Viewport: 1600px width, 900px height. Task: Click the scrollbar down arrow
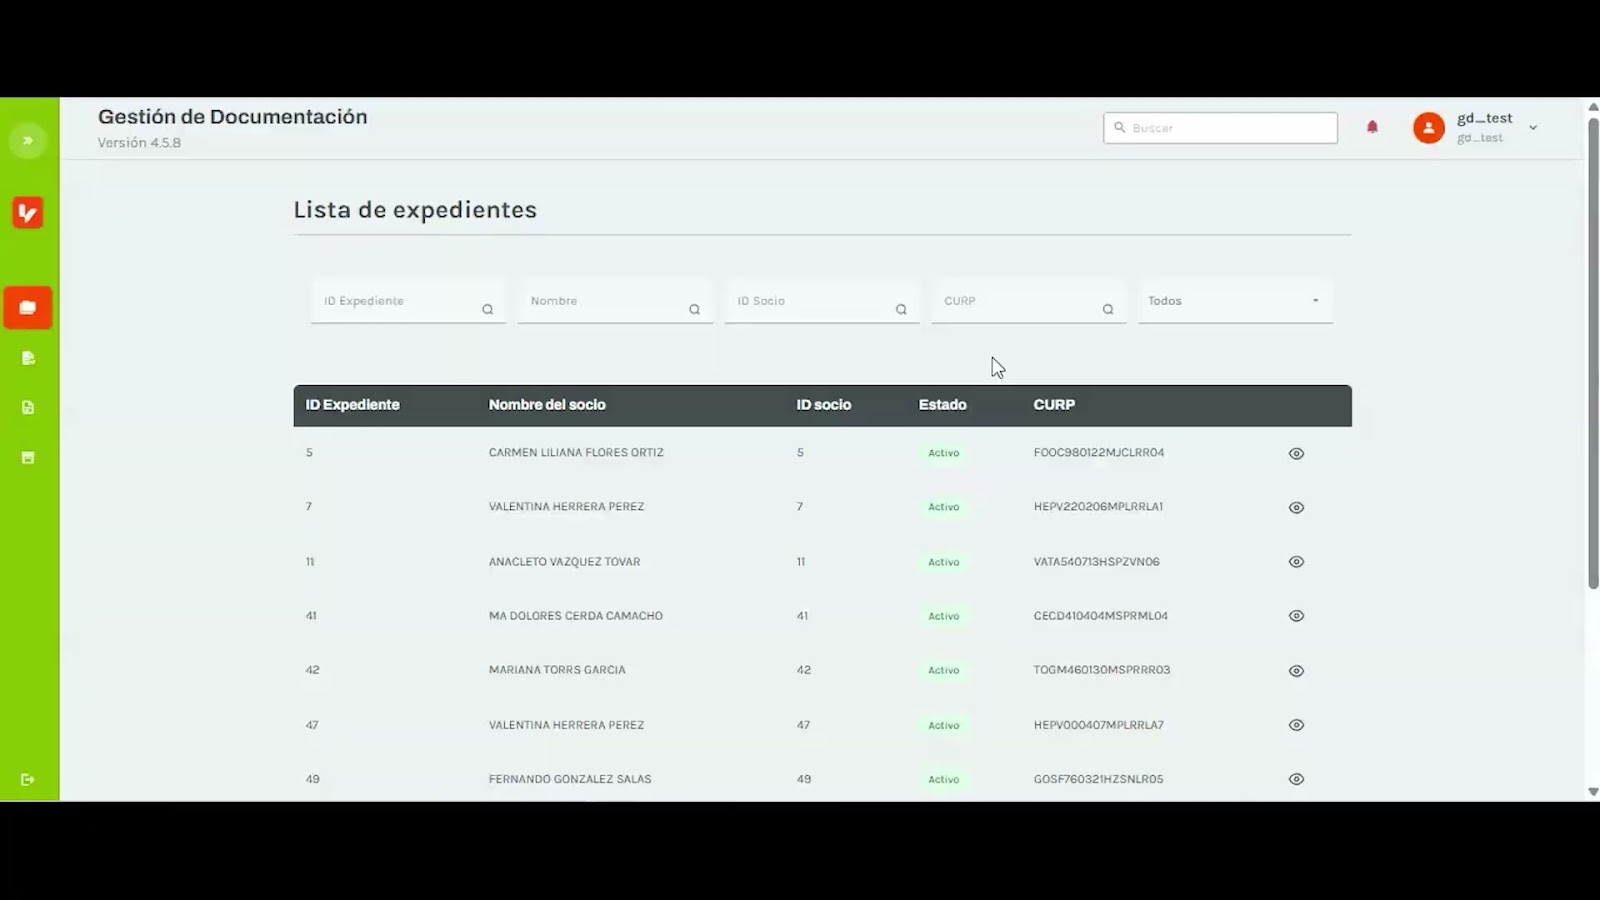click(x=1593, y=792)
